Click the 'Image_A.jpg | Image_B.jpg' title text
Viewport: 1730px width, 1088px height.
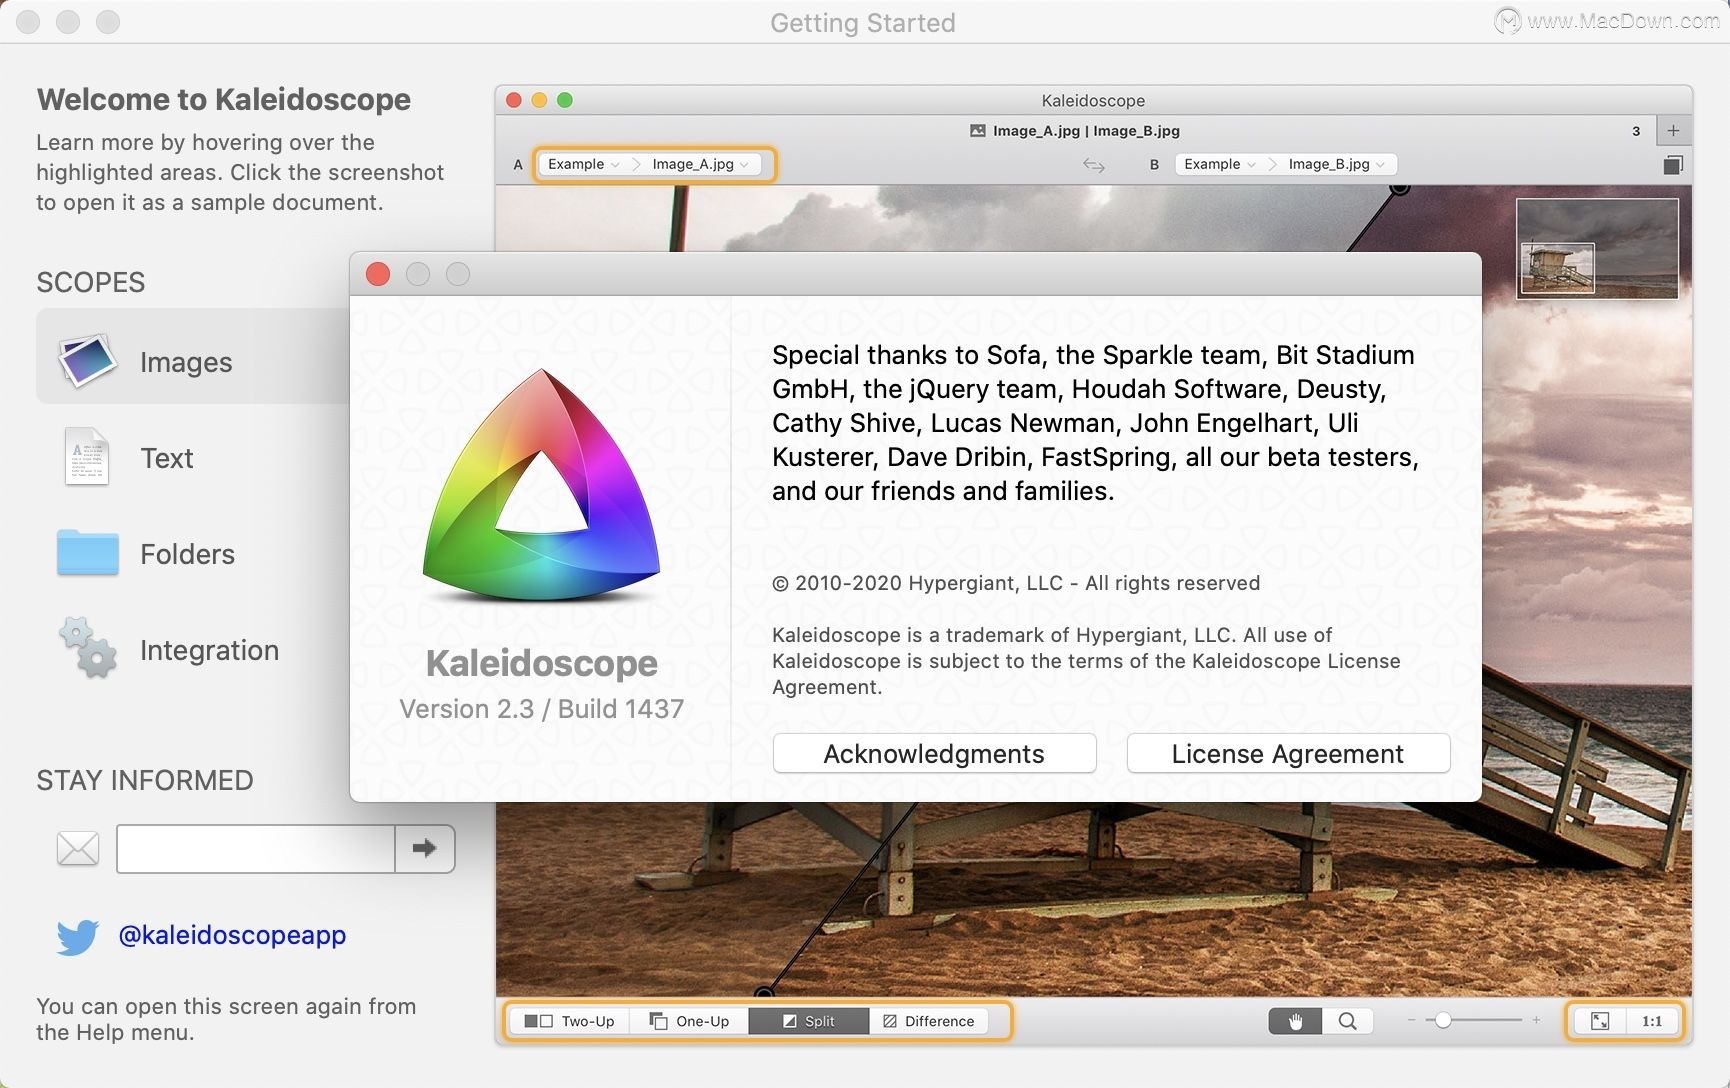pyautogui.click(x=1086, y=131)
